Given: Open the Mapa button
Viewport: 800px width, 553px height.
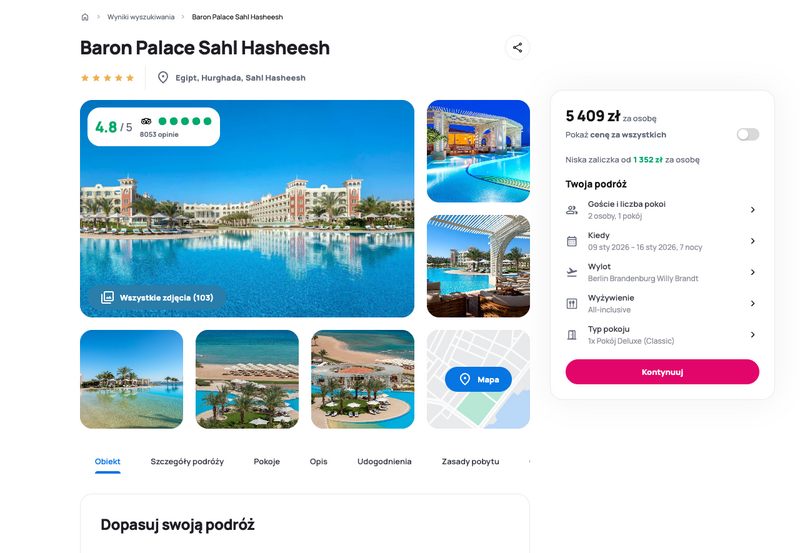Looking at the screenshot, I should click(478, 379).
